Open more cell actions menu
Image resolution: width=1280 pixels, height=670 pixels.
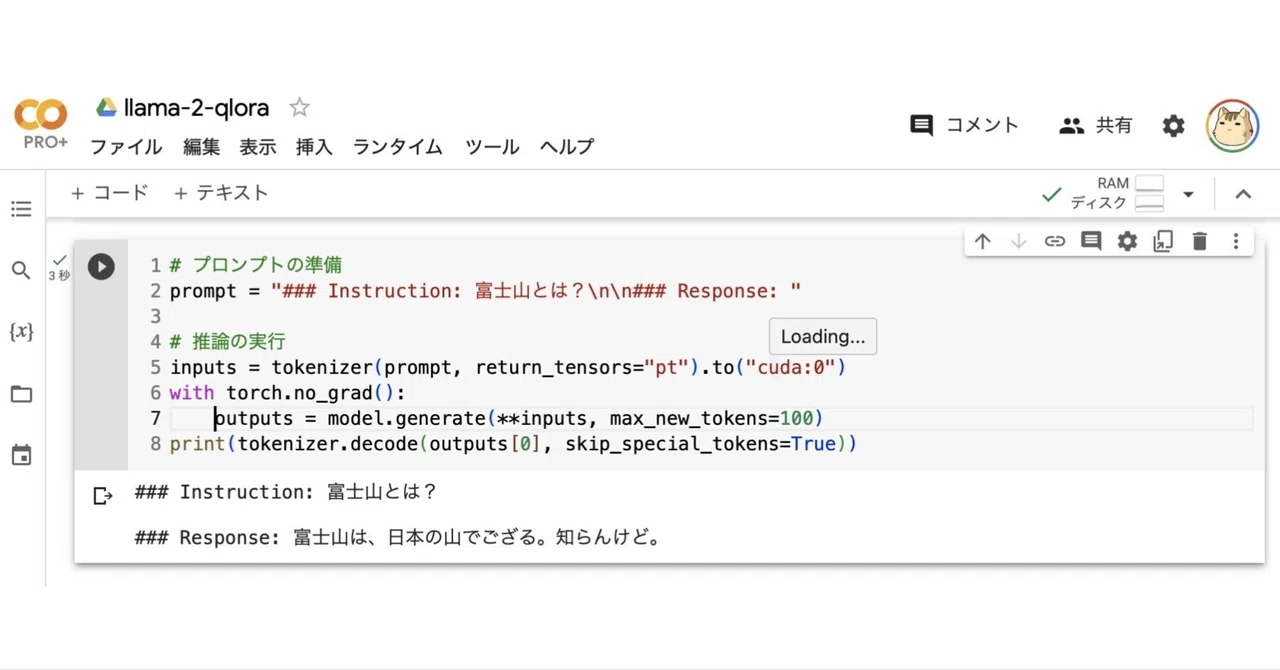pyautogui.click(x=1236, y=241)
